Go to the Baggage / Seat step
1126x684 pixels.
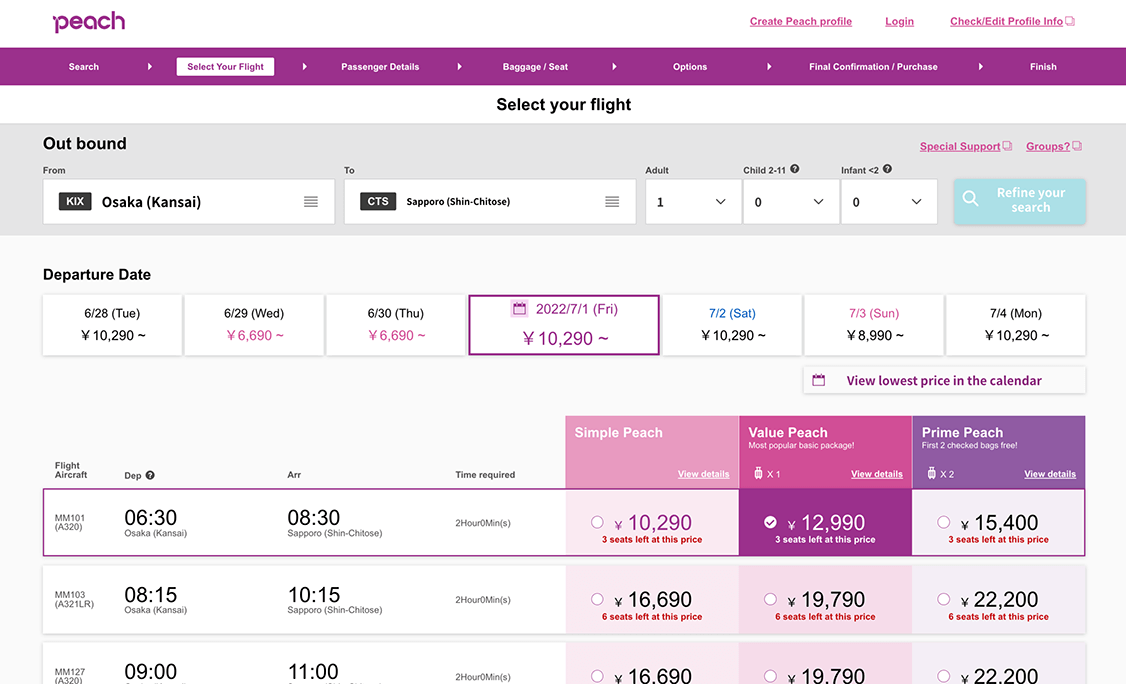pyautogui.click(x=535, y=67)
